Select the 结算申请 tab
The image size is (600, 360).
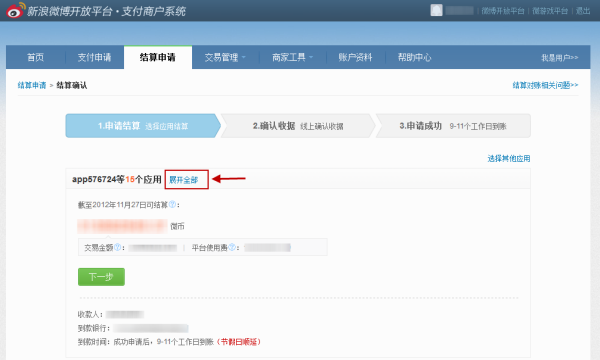(x=158, y=57)
